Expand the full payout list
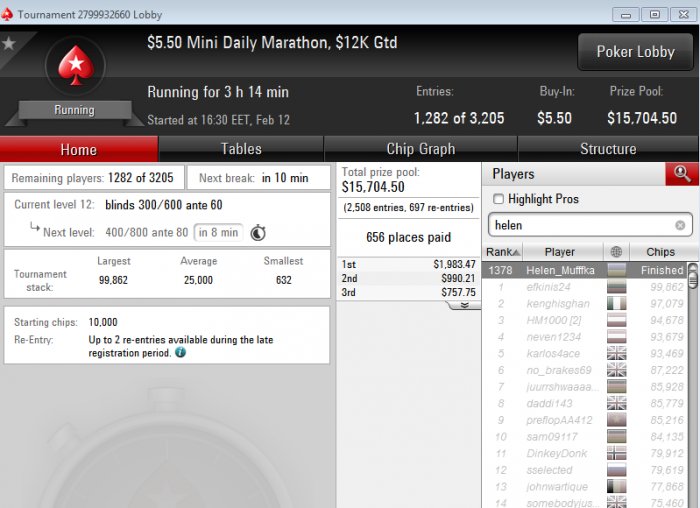The height and width of the screenshot is (508, 700). click(x=464, y=305)
